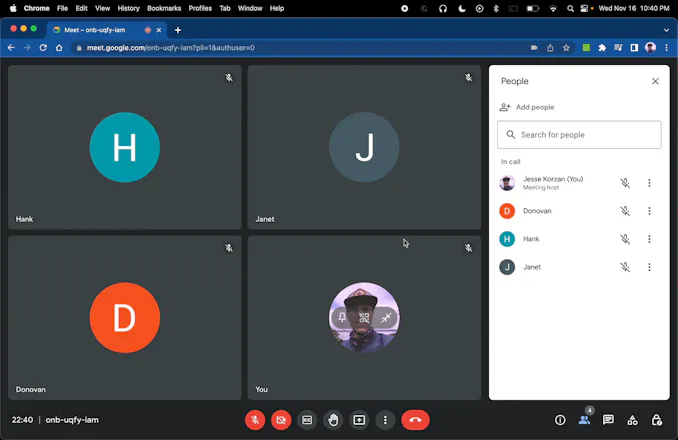Bookmark this page with the star
Image resolution: width=678 pixels, height=440 pixels.
(566, 48)
